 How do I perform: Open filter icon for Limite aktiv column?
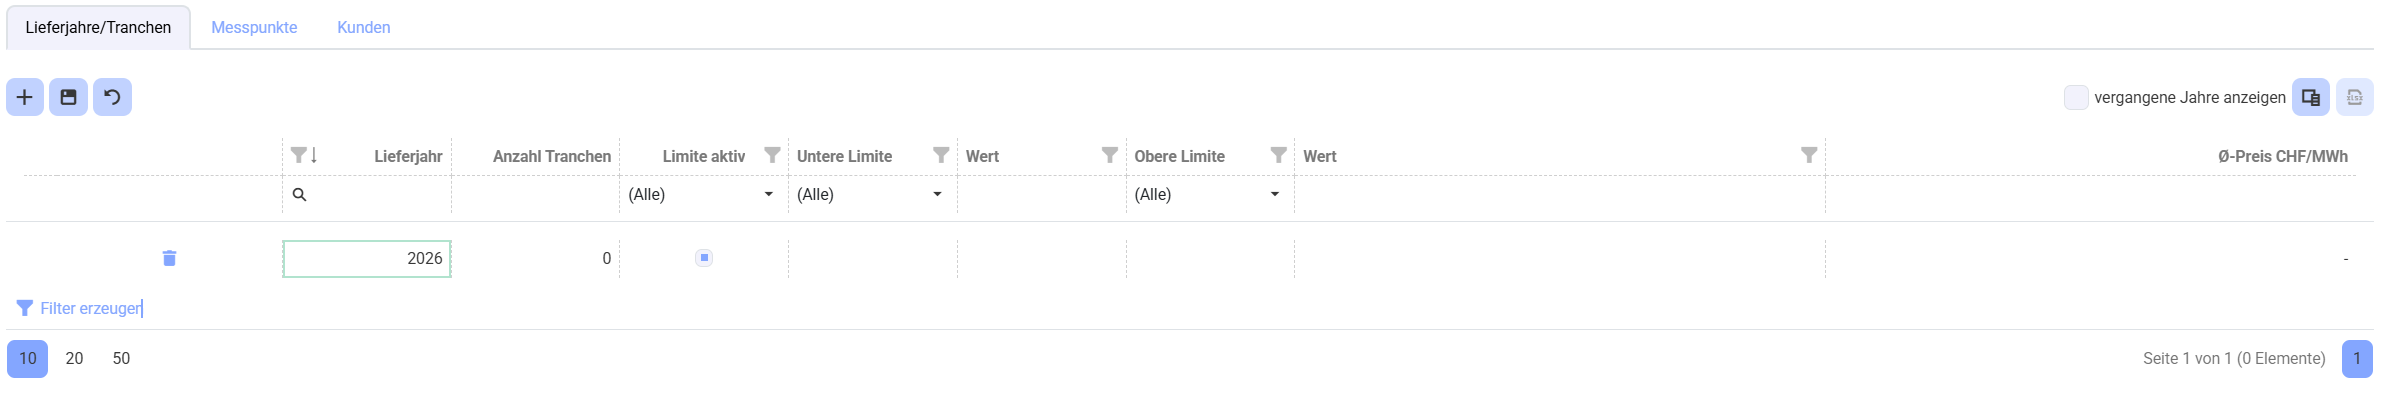[x=772, y=155]
